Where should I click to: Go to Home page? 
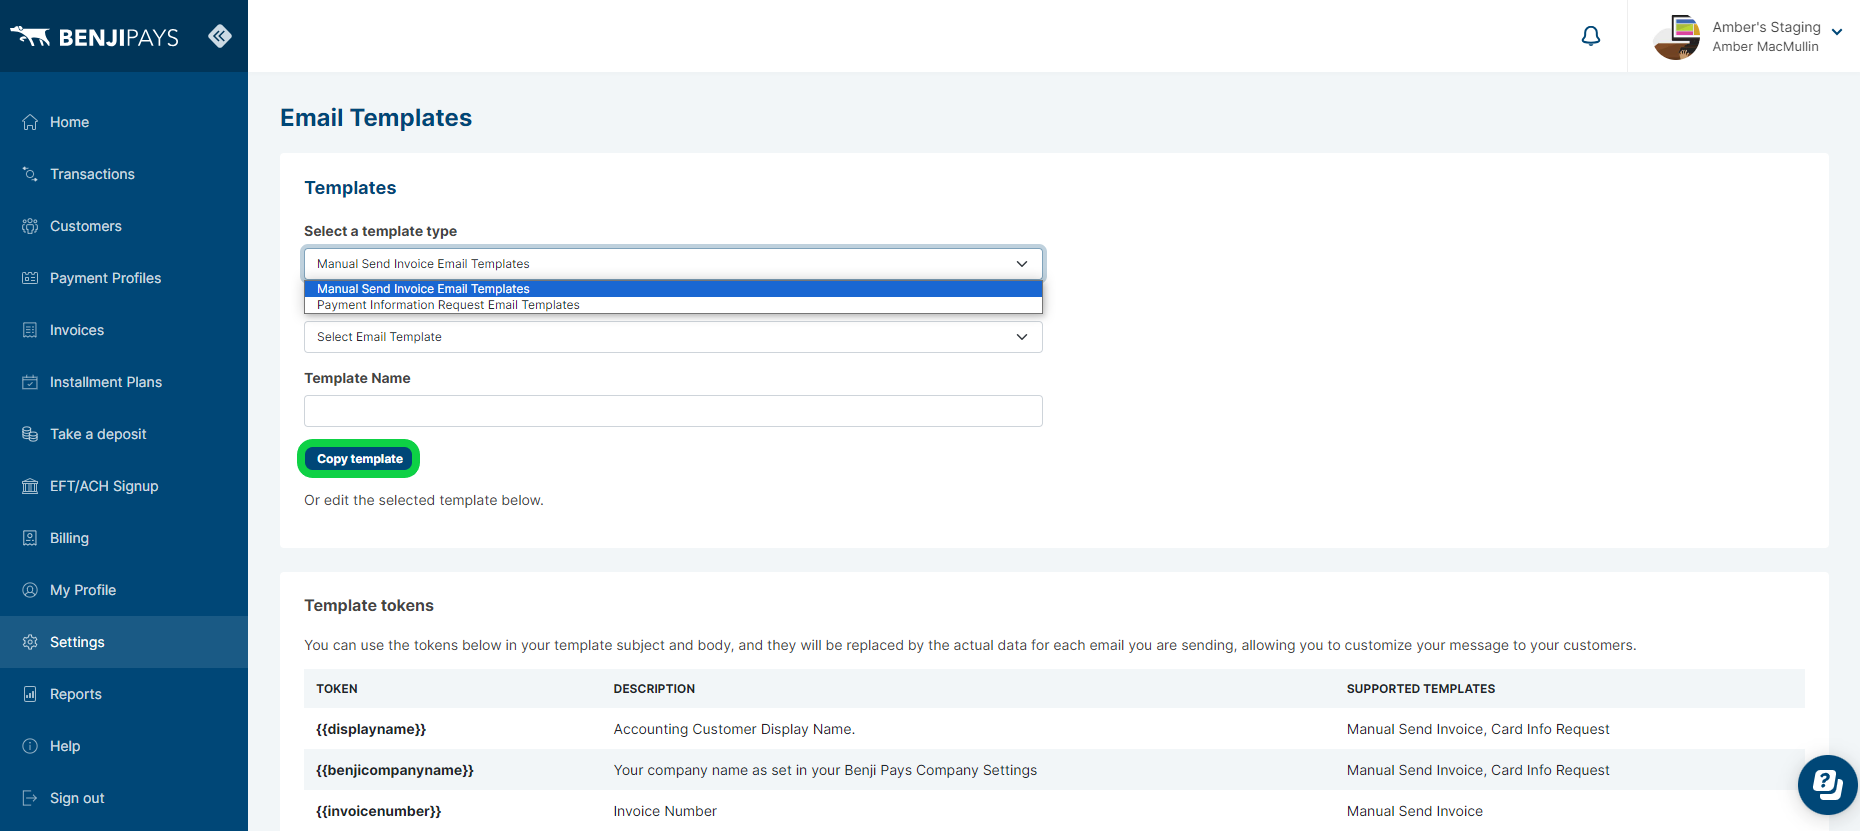pyautogui.click(x=124, y=122)
